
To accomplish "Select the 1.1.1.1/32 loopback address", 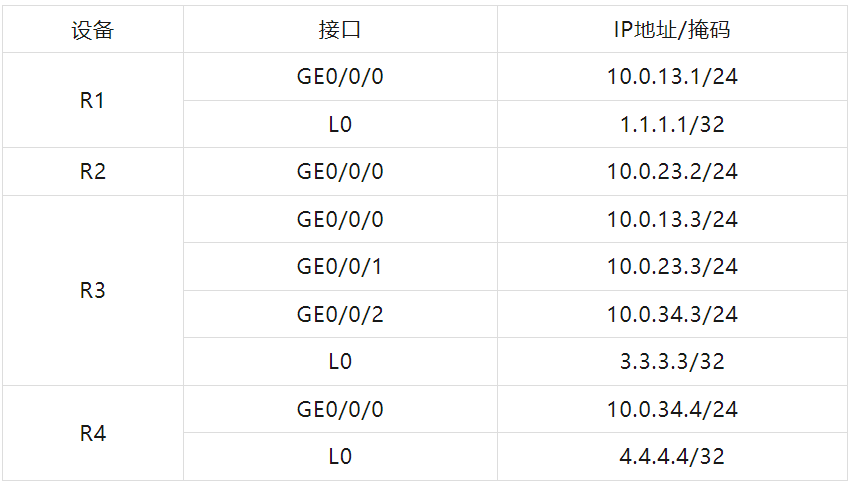I will (x=672, y=125).
